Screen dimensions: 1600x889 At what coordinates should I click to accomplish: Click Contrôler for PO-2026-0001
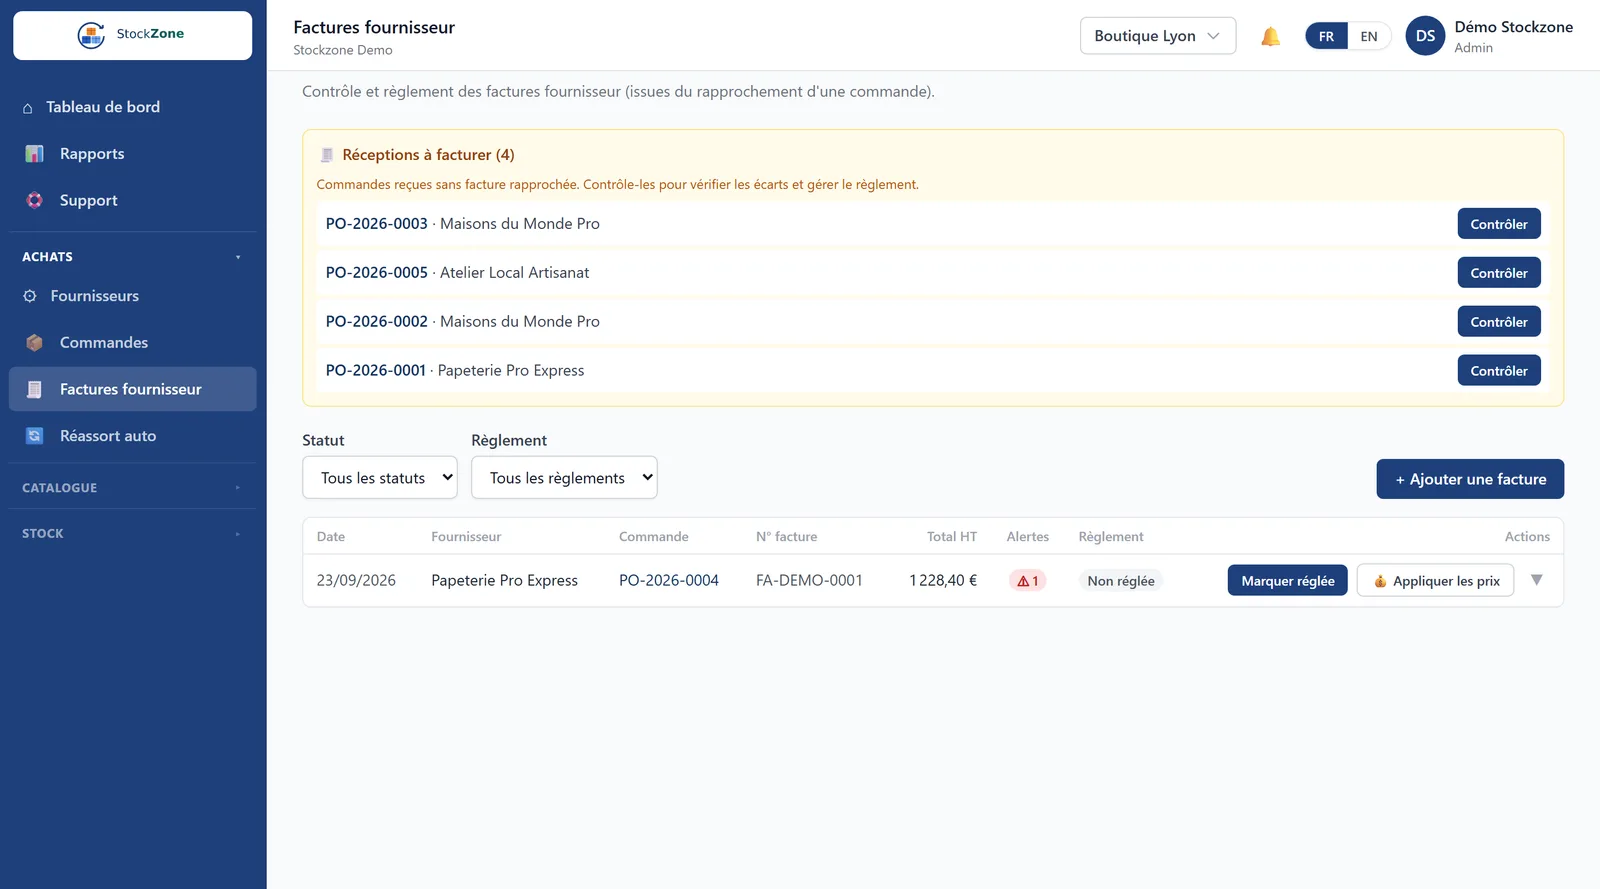(x=1498, y=371)
